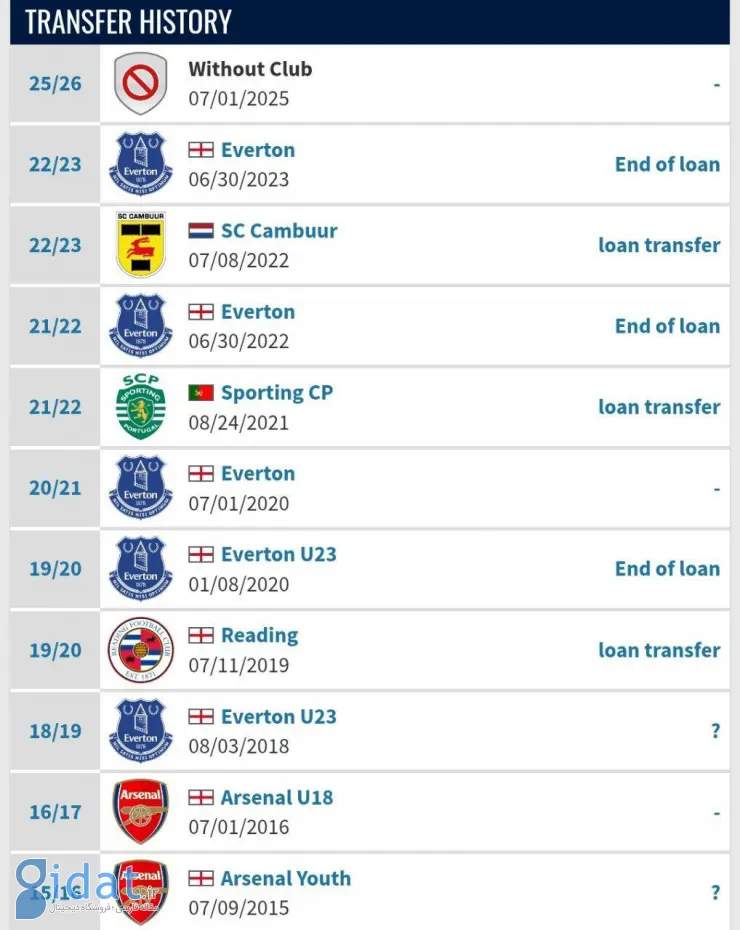Select the 25/26 season cell
This screenshot has width=740, height=930.
[55, 84]
